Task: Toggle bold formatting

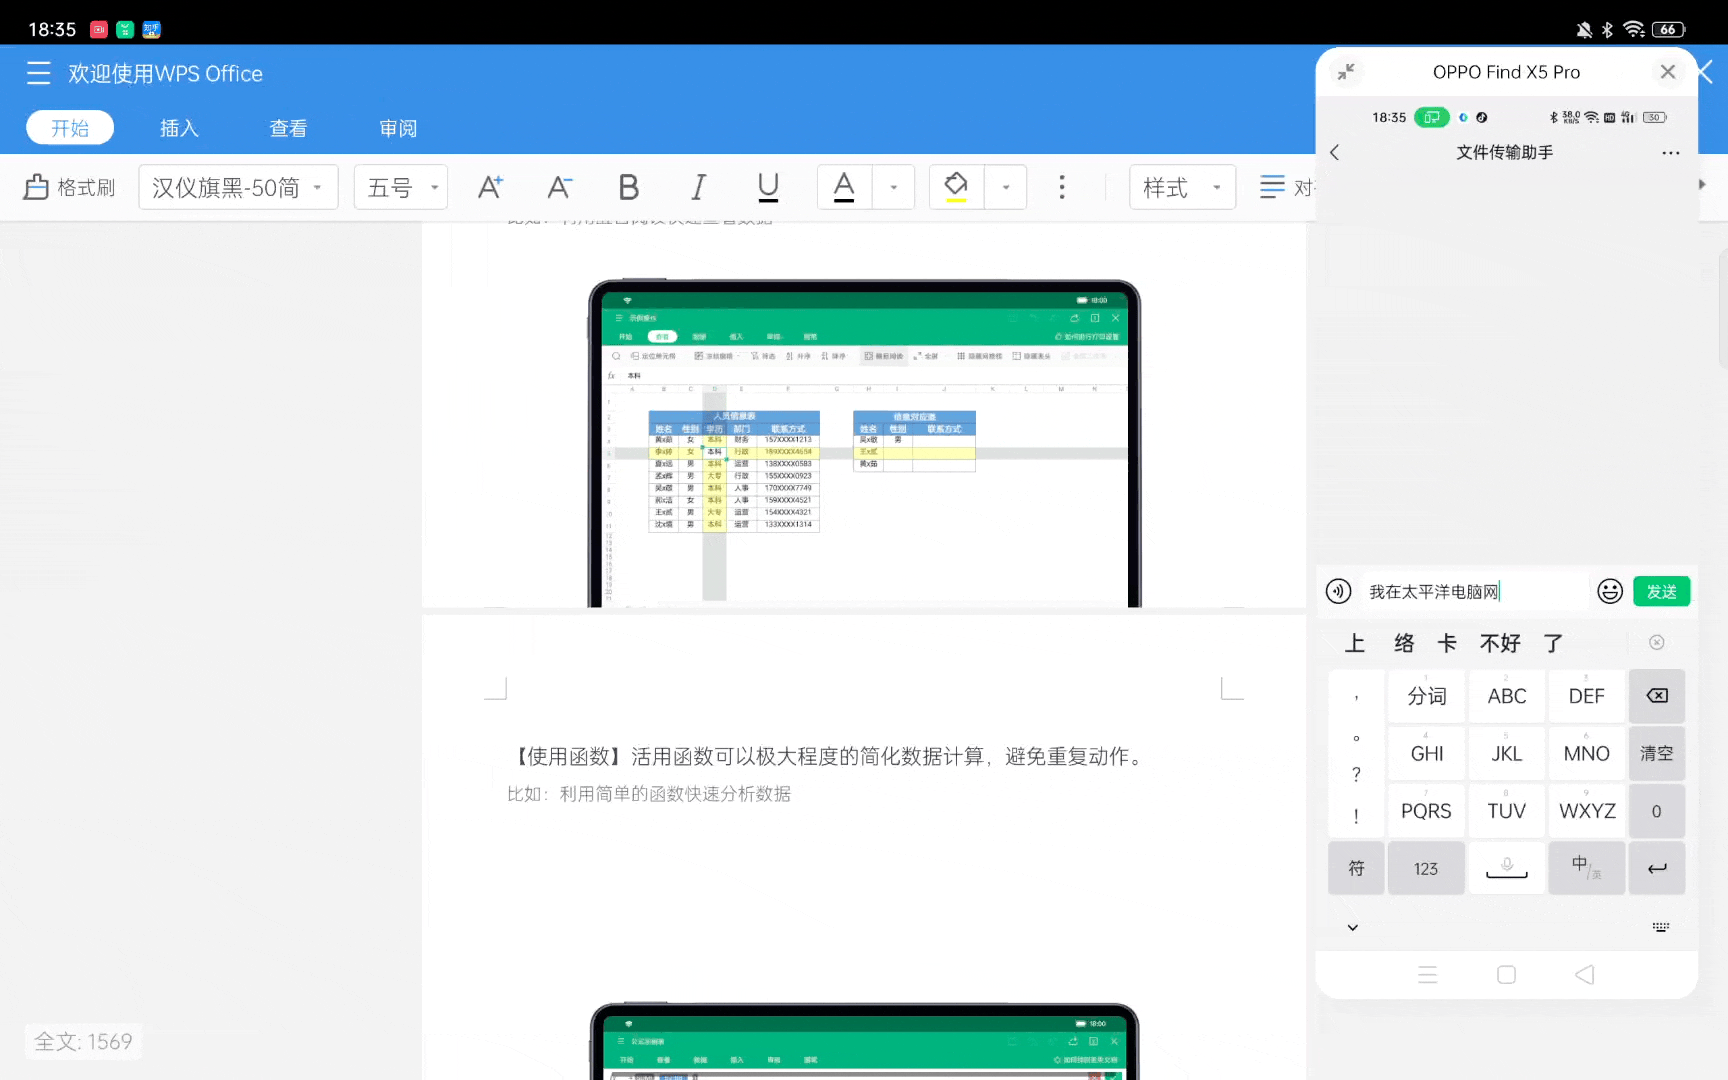Action: pos(628,187)
